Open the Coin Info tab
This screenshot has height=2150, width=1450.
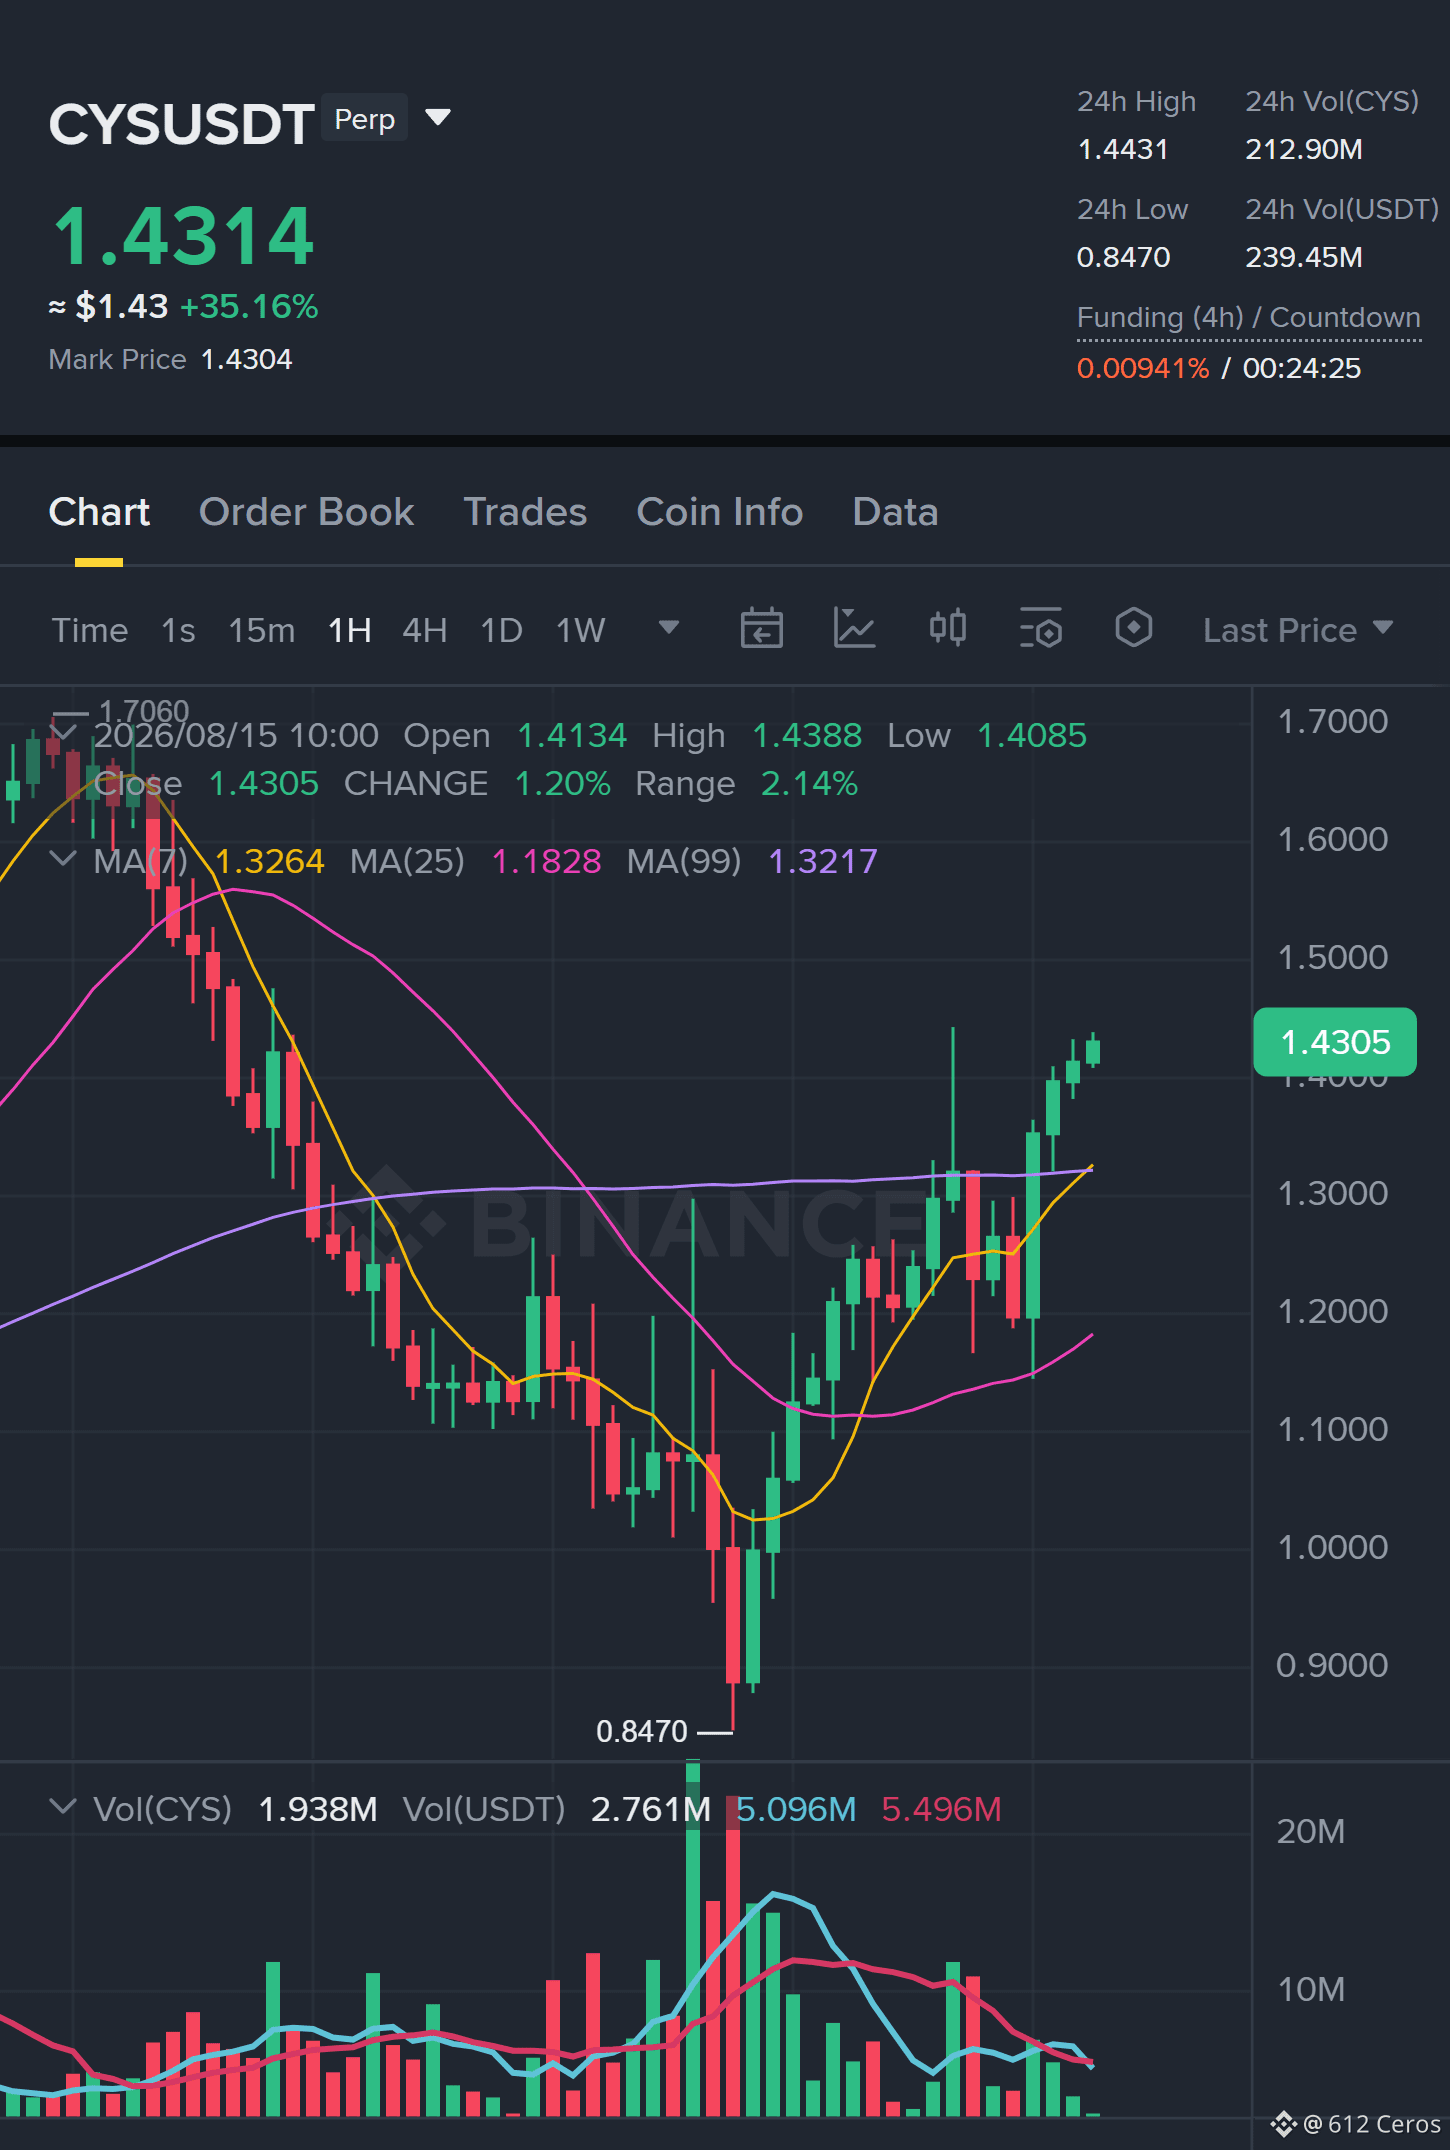[x=720, y=512]
